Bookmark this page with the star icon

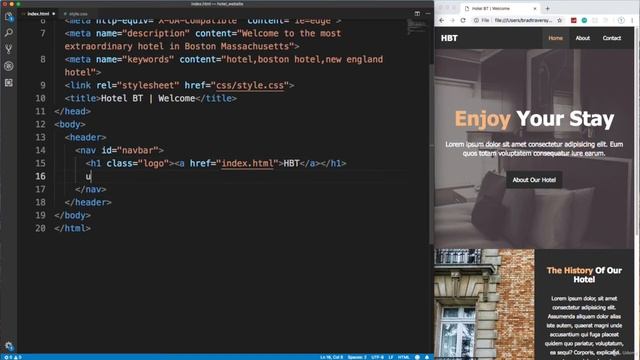560,20
